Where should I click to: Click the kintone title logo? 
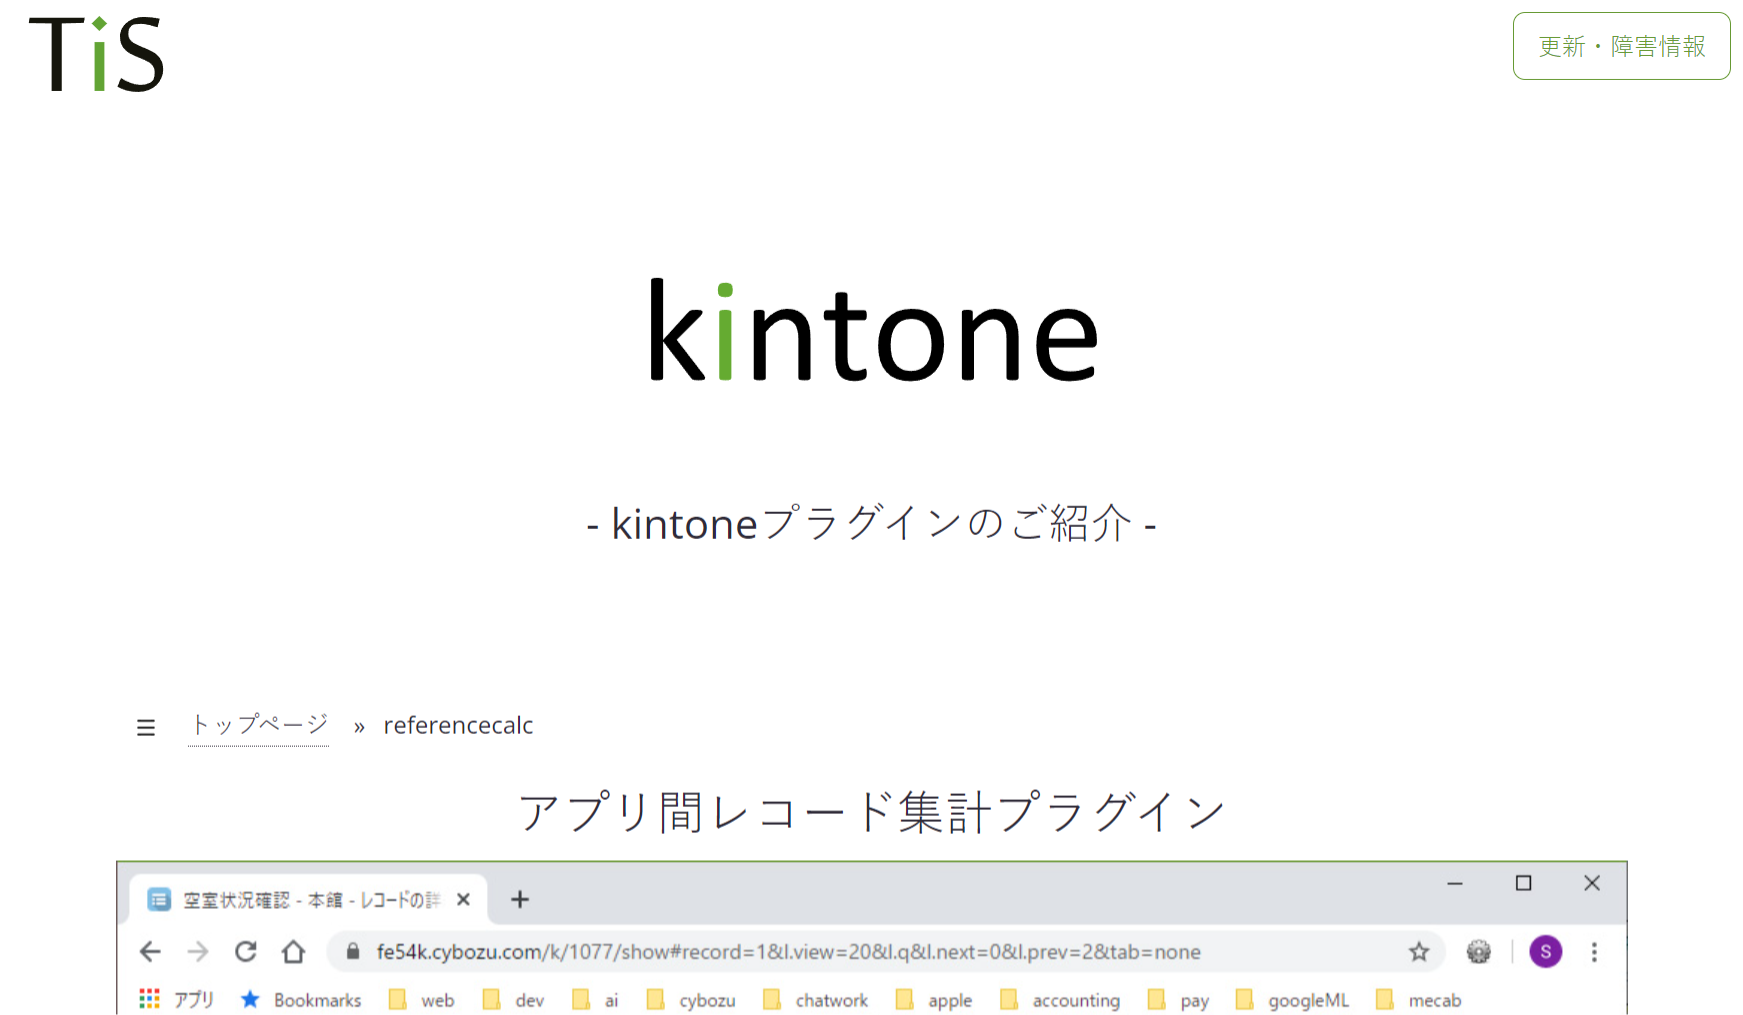coord(873,332)
